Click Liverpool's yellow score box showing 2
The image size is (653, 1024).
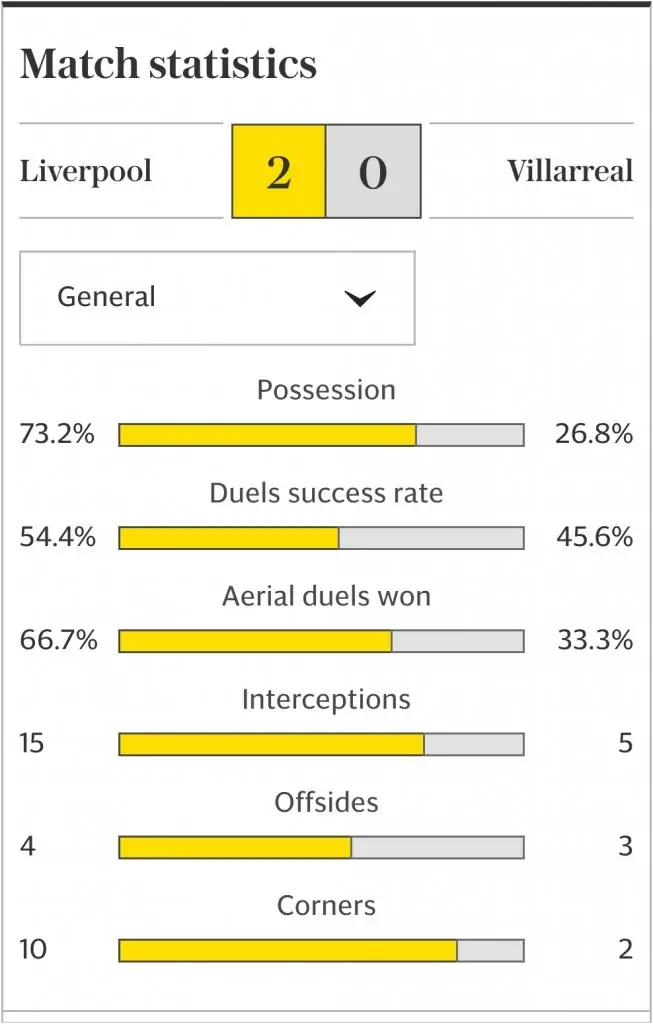tap(279, 171)
